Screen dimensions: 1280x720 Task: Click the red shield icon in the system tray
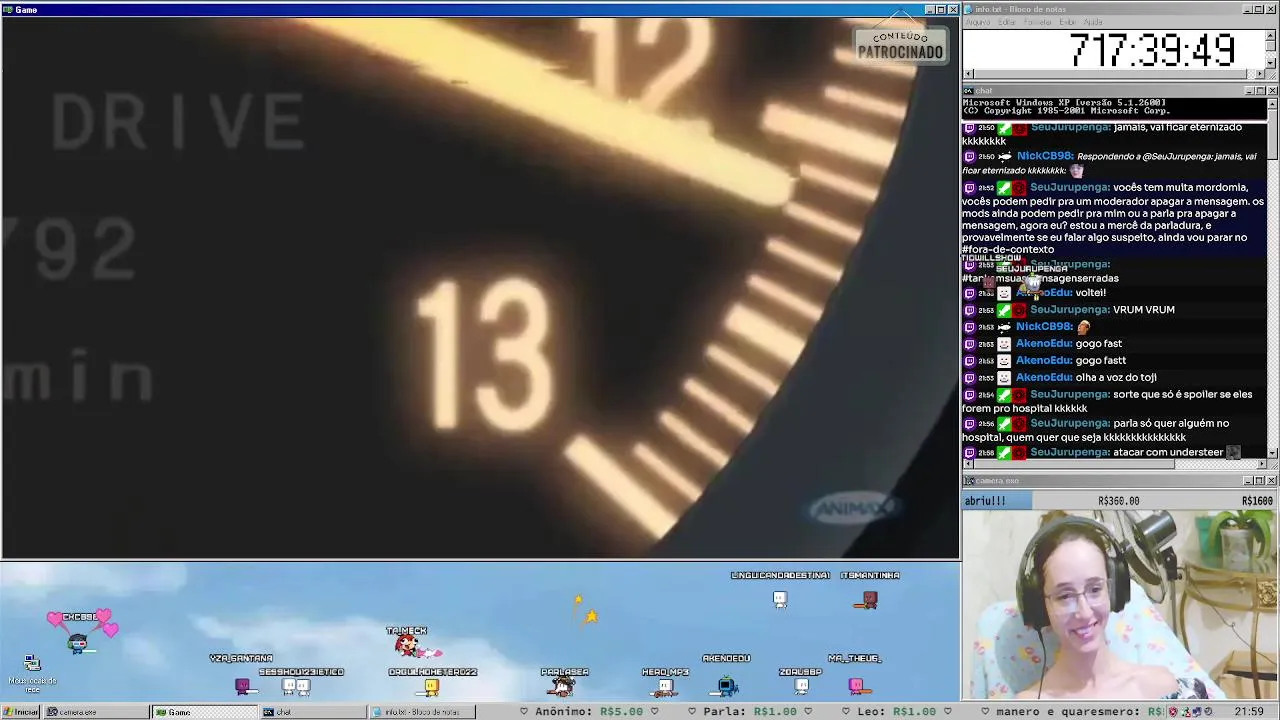[1173, 712]
